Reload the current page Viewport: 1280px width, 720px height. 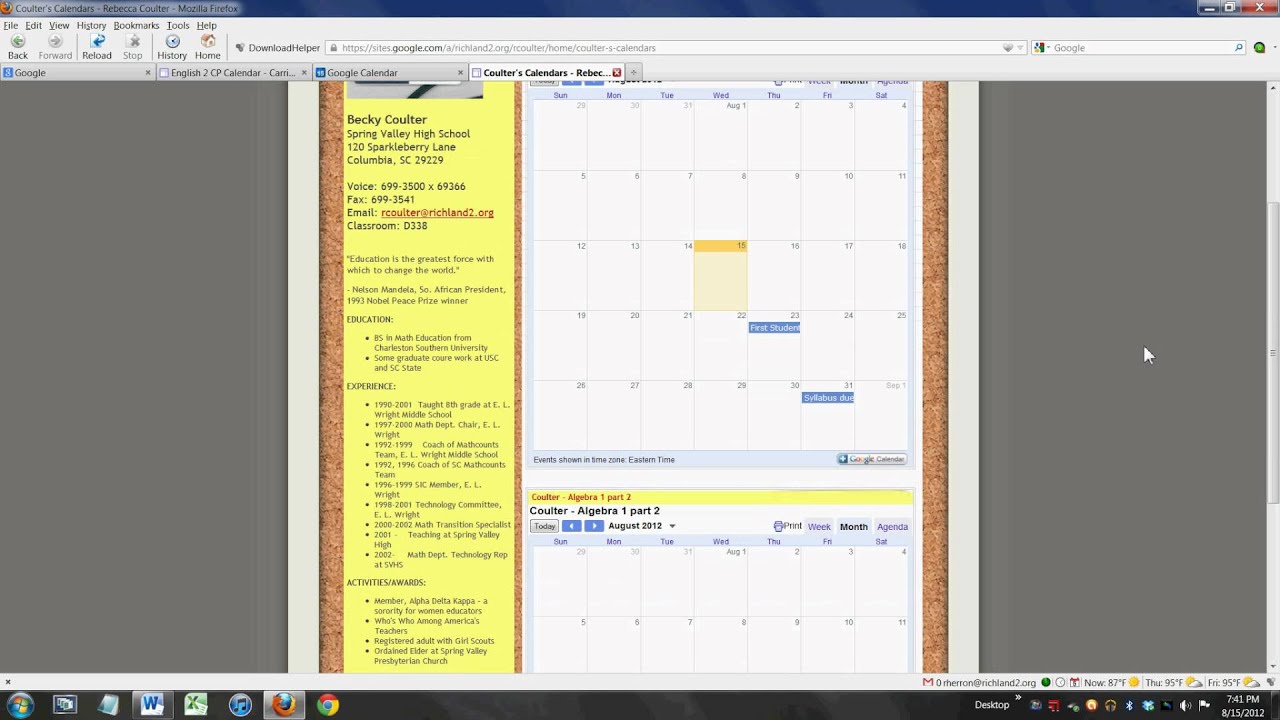click(97, 47)
